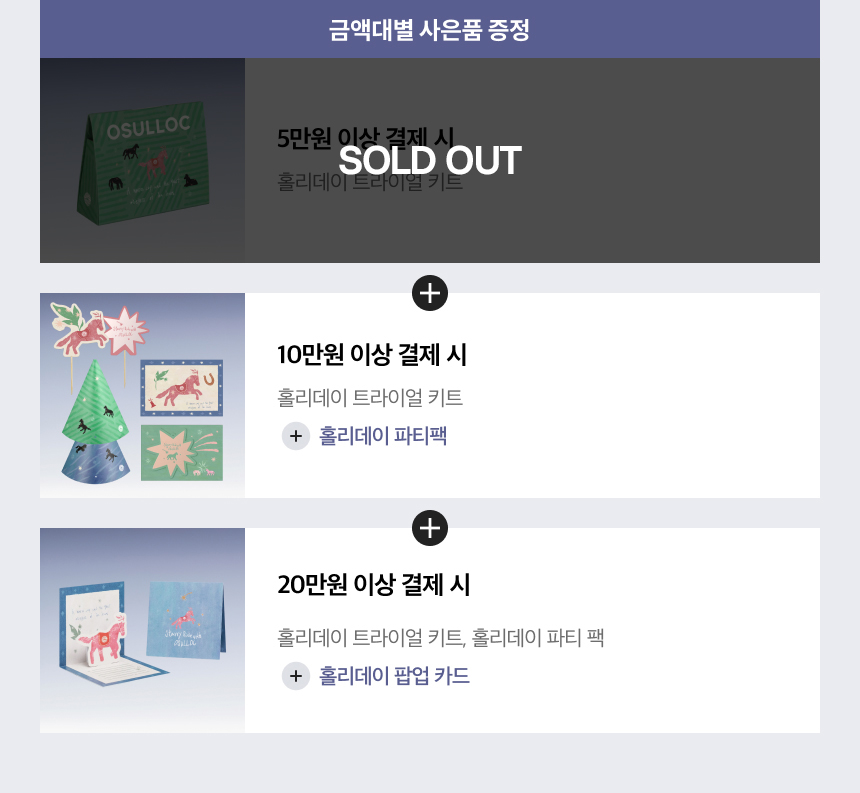The image size is (860, 793).
Task: Click the small plus icon beside 홀리데이 파티팩
Action: [x=296, y=436]
